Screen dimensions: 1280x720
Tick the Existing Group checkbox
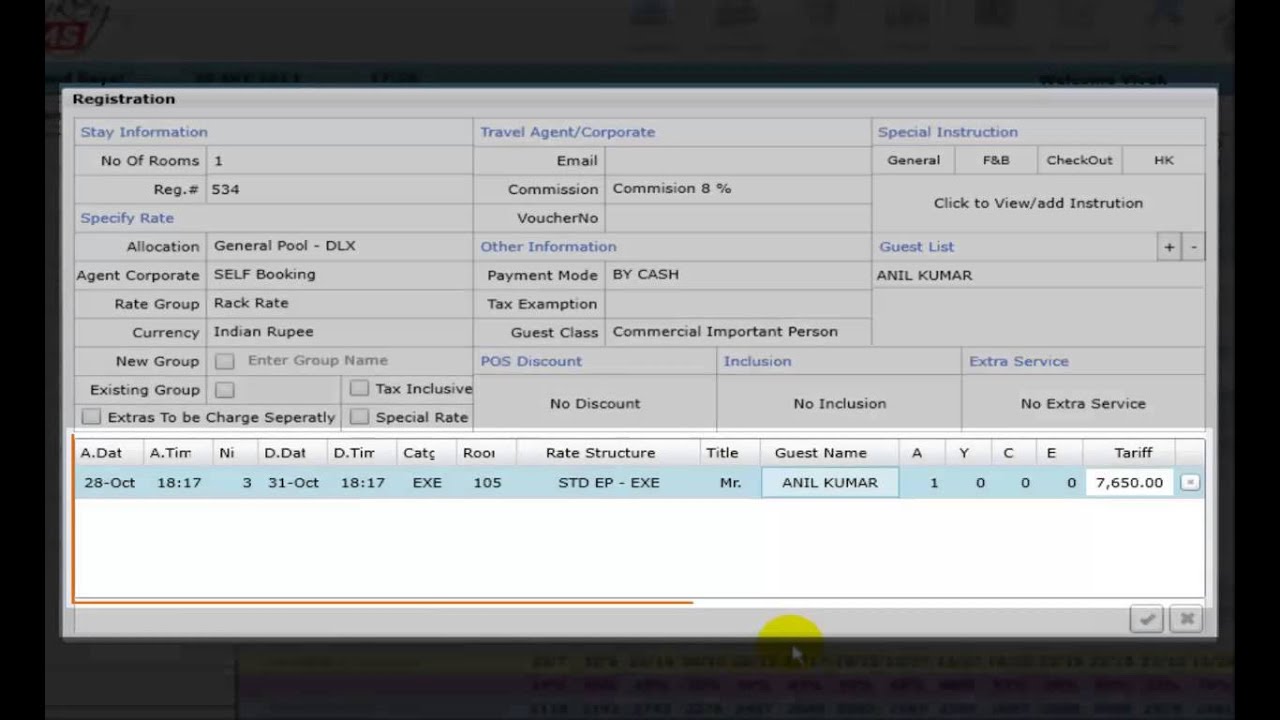[x=225, y=390]
